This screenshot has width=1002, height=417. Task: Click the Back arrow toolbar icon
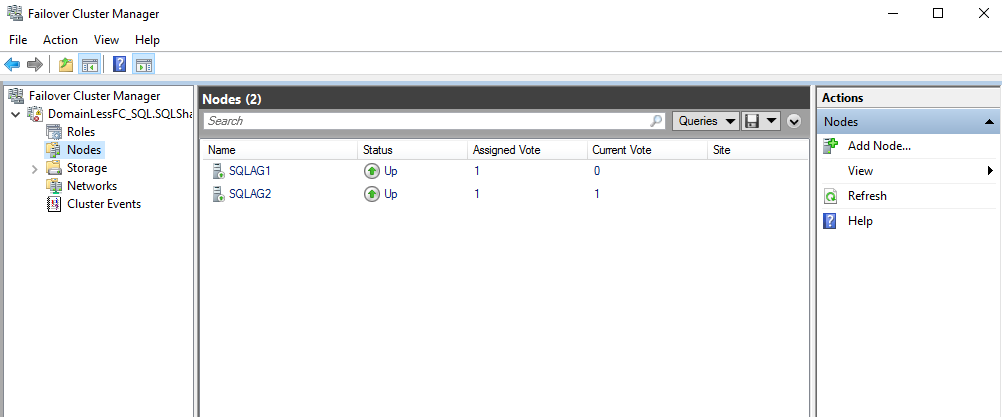coord(12,65)
